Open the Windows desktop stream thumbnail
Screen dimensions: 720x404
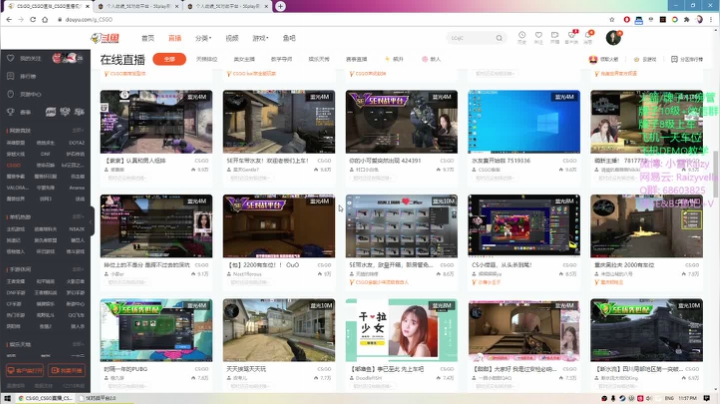(524, 122)
